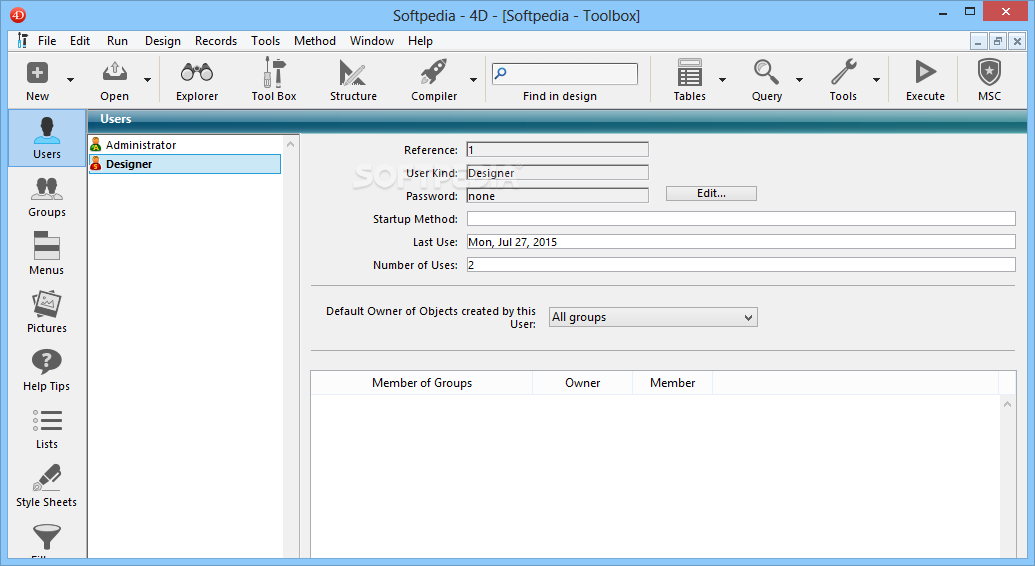Click the Number of Uses field

point(741,265)
